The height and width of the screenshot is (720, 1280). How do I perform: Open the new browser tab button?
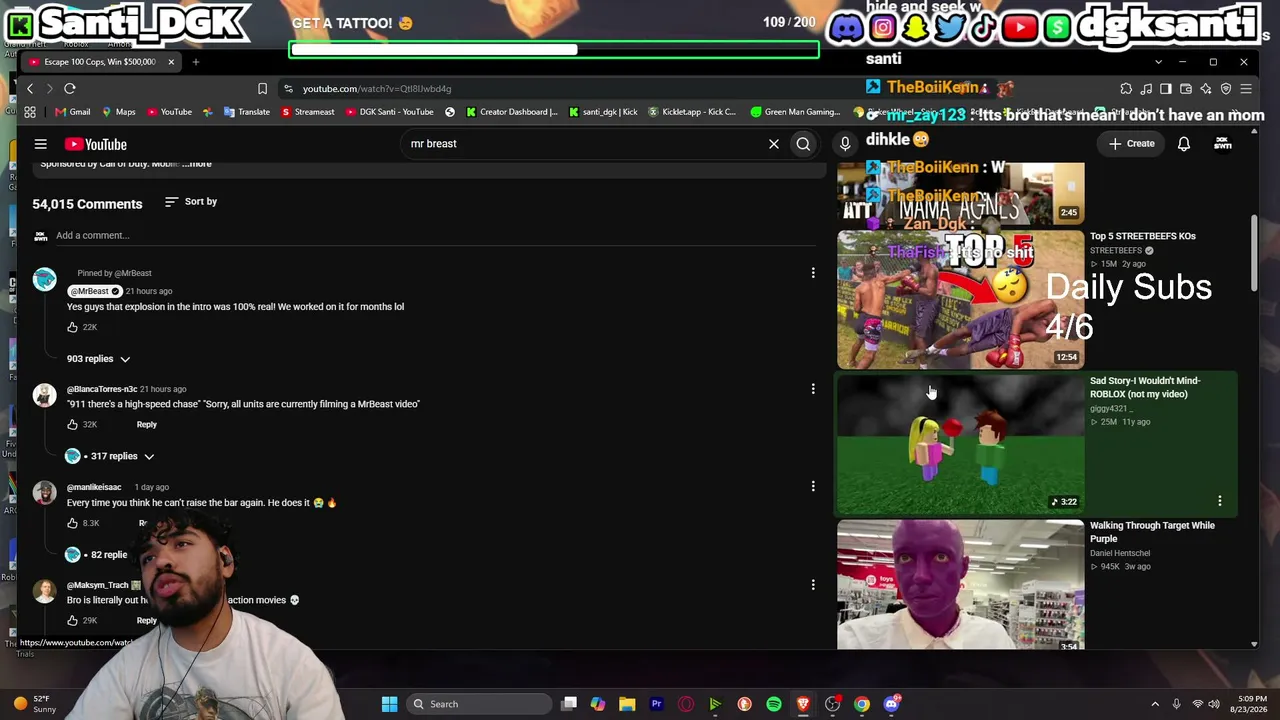click(196, 62)
